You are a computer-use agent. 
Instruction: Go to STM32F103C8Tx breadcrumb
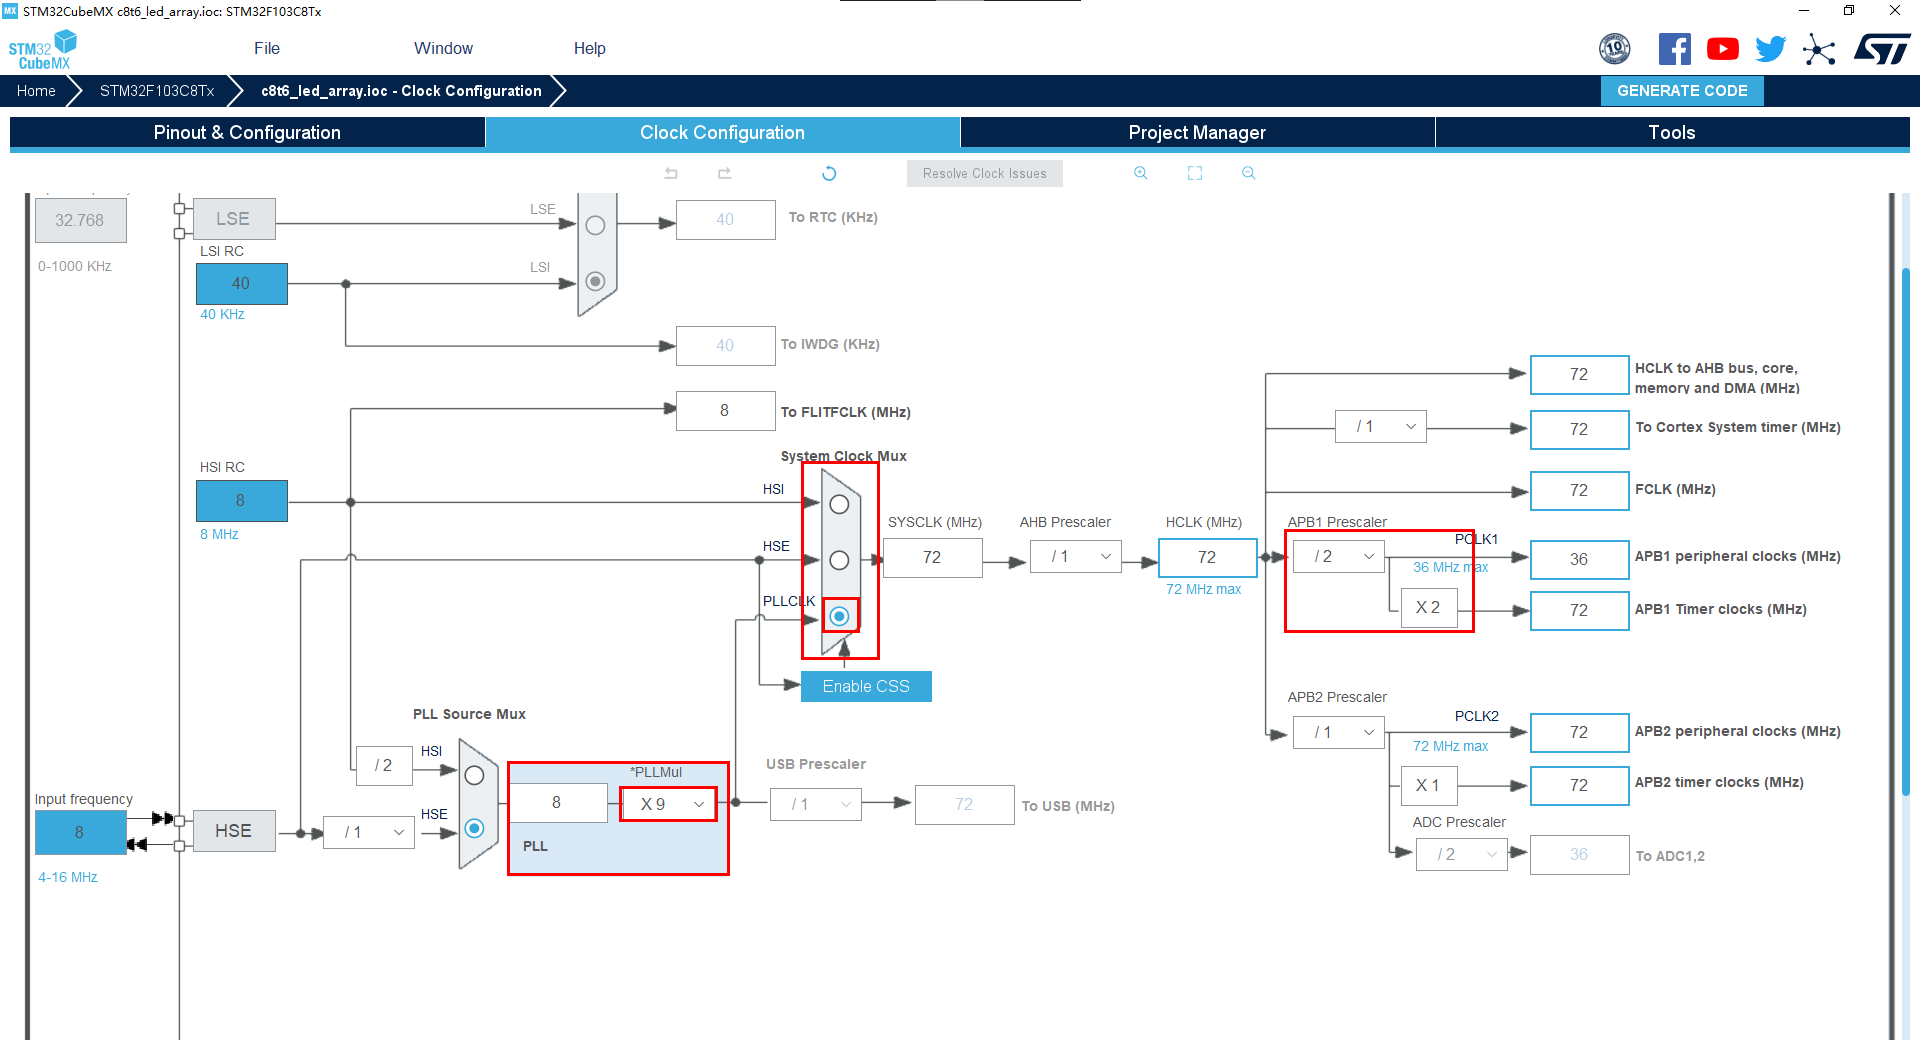[x=157, y=91]
